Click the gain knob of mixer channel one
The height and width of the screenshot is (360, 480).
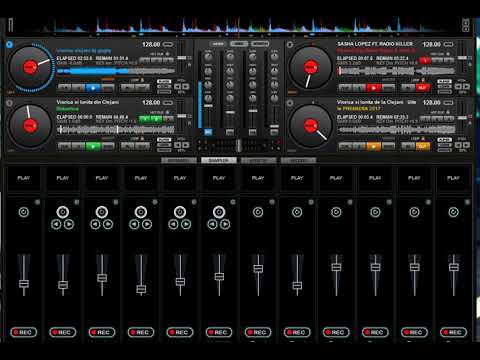point(208,57)
